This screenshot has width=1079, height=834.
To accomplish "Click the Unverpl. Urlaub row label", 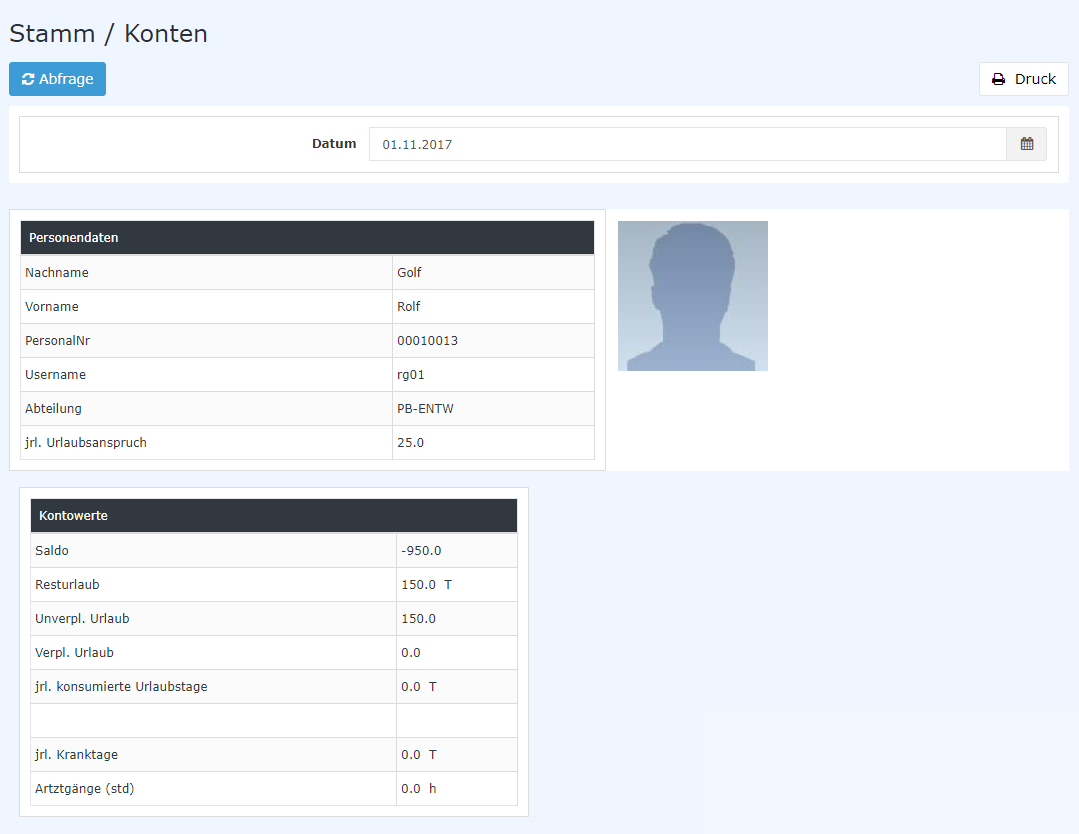I will click(x=82, y=619).
